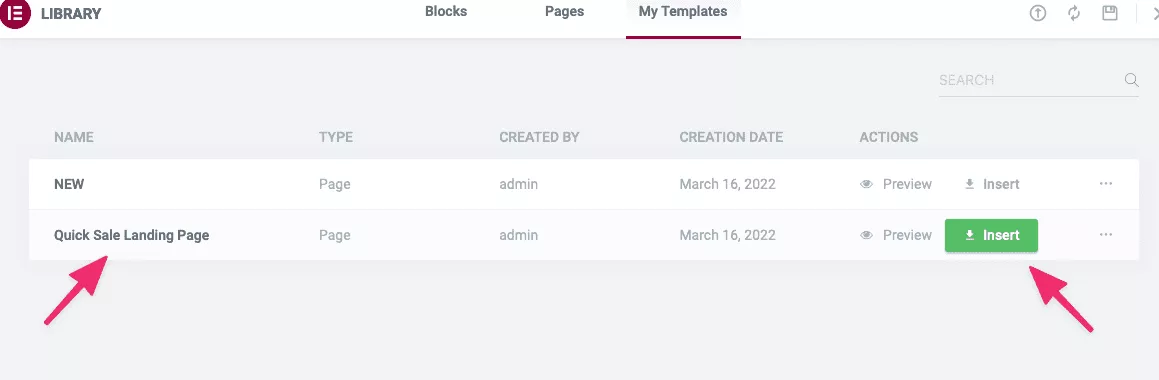Viewport: 1159px width, 380px height.
Task: Click the import template upload icon
Action: (1038, 13)
